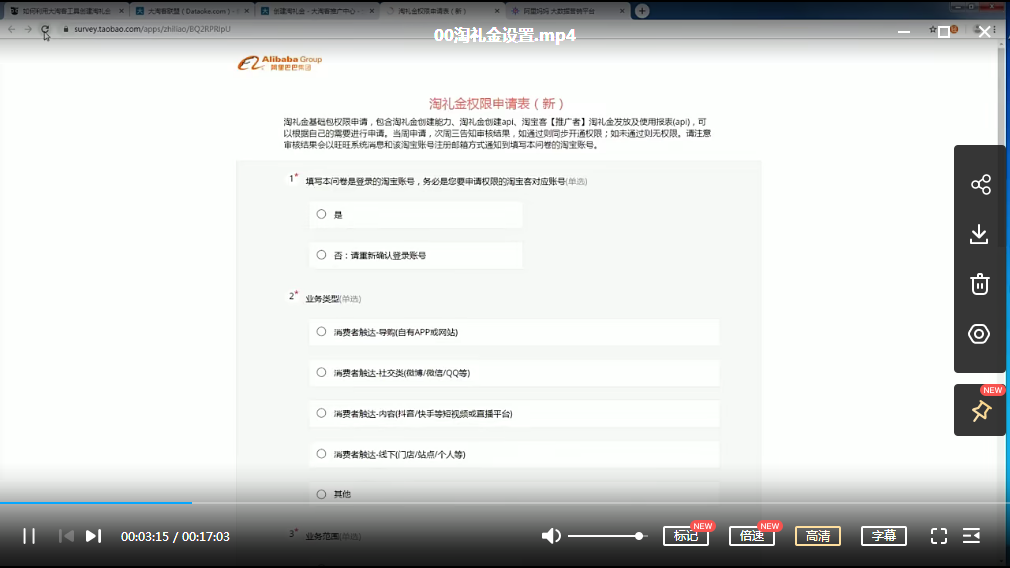Select the 是 radio option
This screenshot has width=1010, height=568.
tap(321, 214)
